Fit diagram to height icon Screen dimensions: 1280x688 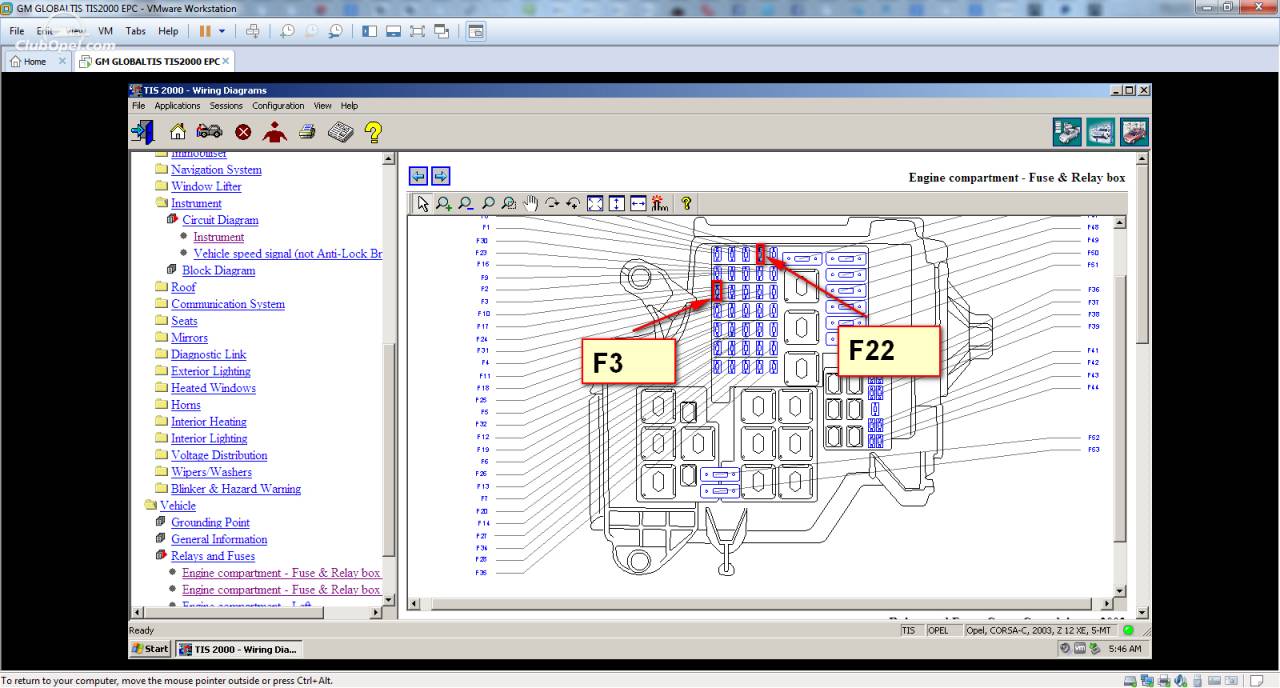click(616, 203)
